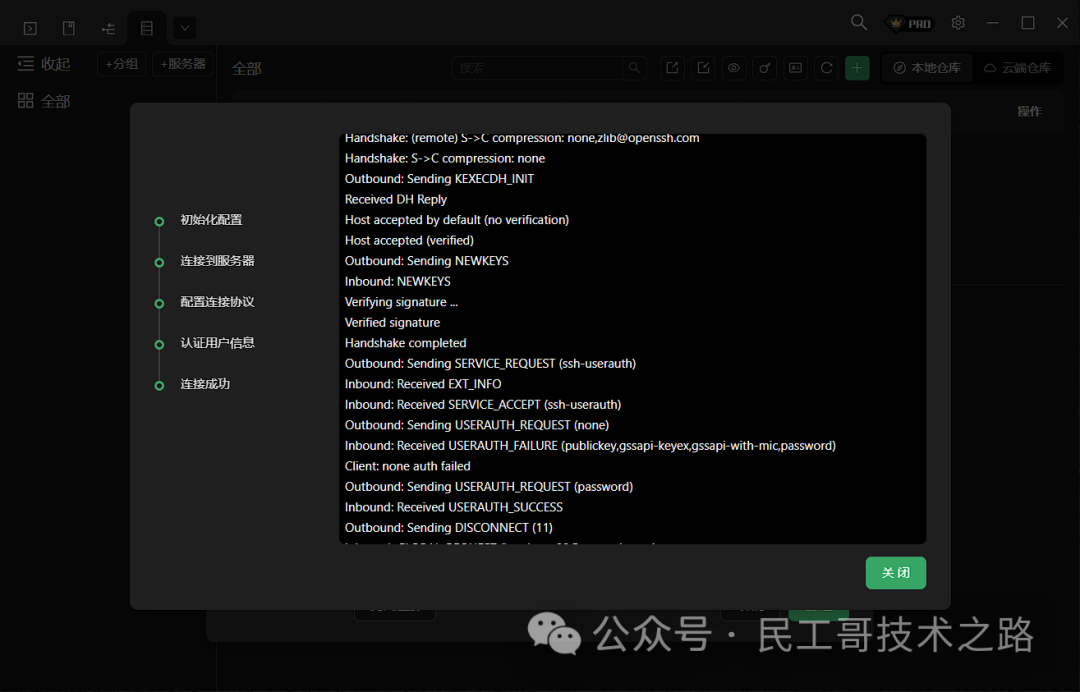Screen dimensions: 1080x692
Task: Click log line 'Handshake completed'
Action: point(406,343)
